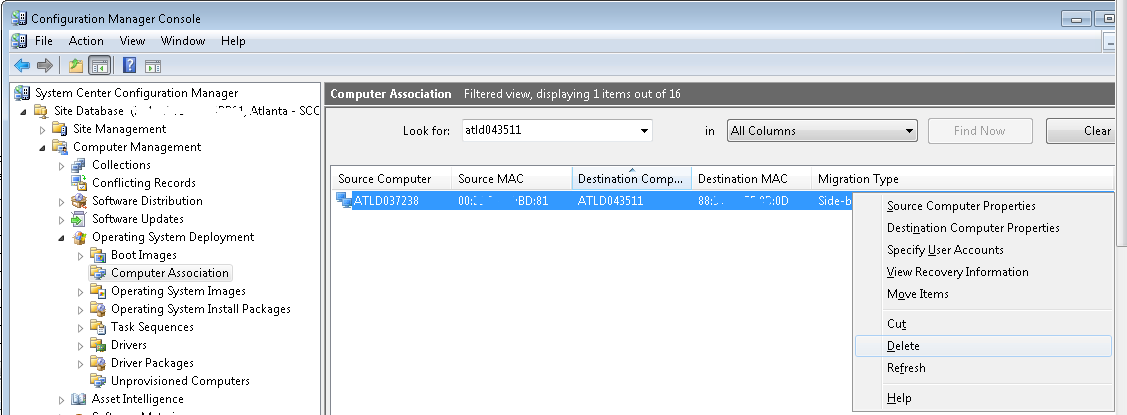Viewport: 1127px width, 415px height.
Task: Click the Software Updates icon
Action: [78, 219]
